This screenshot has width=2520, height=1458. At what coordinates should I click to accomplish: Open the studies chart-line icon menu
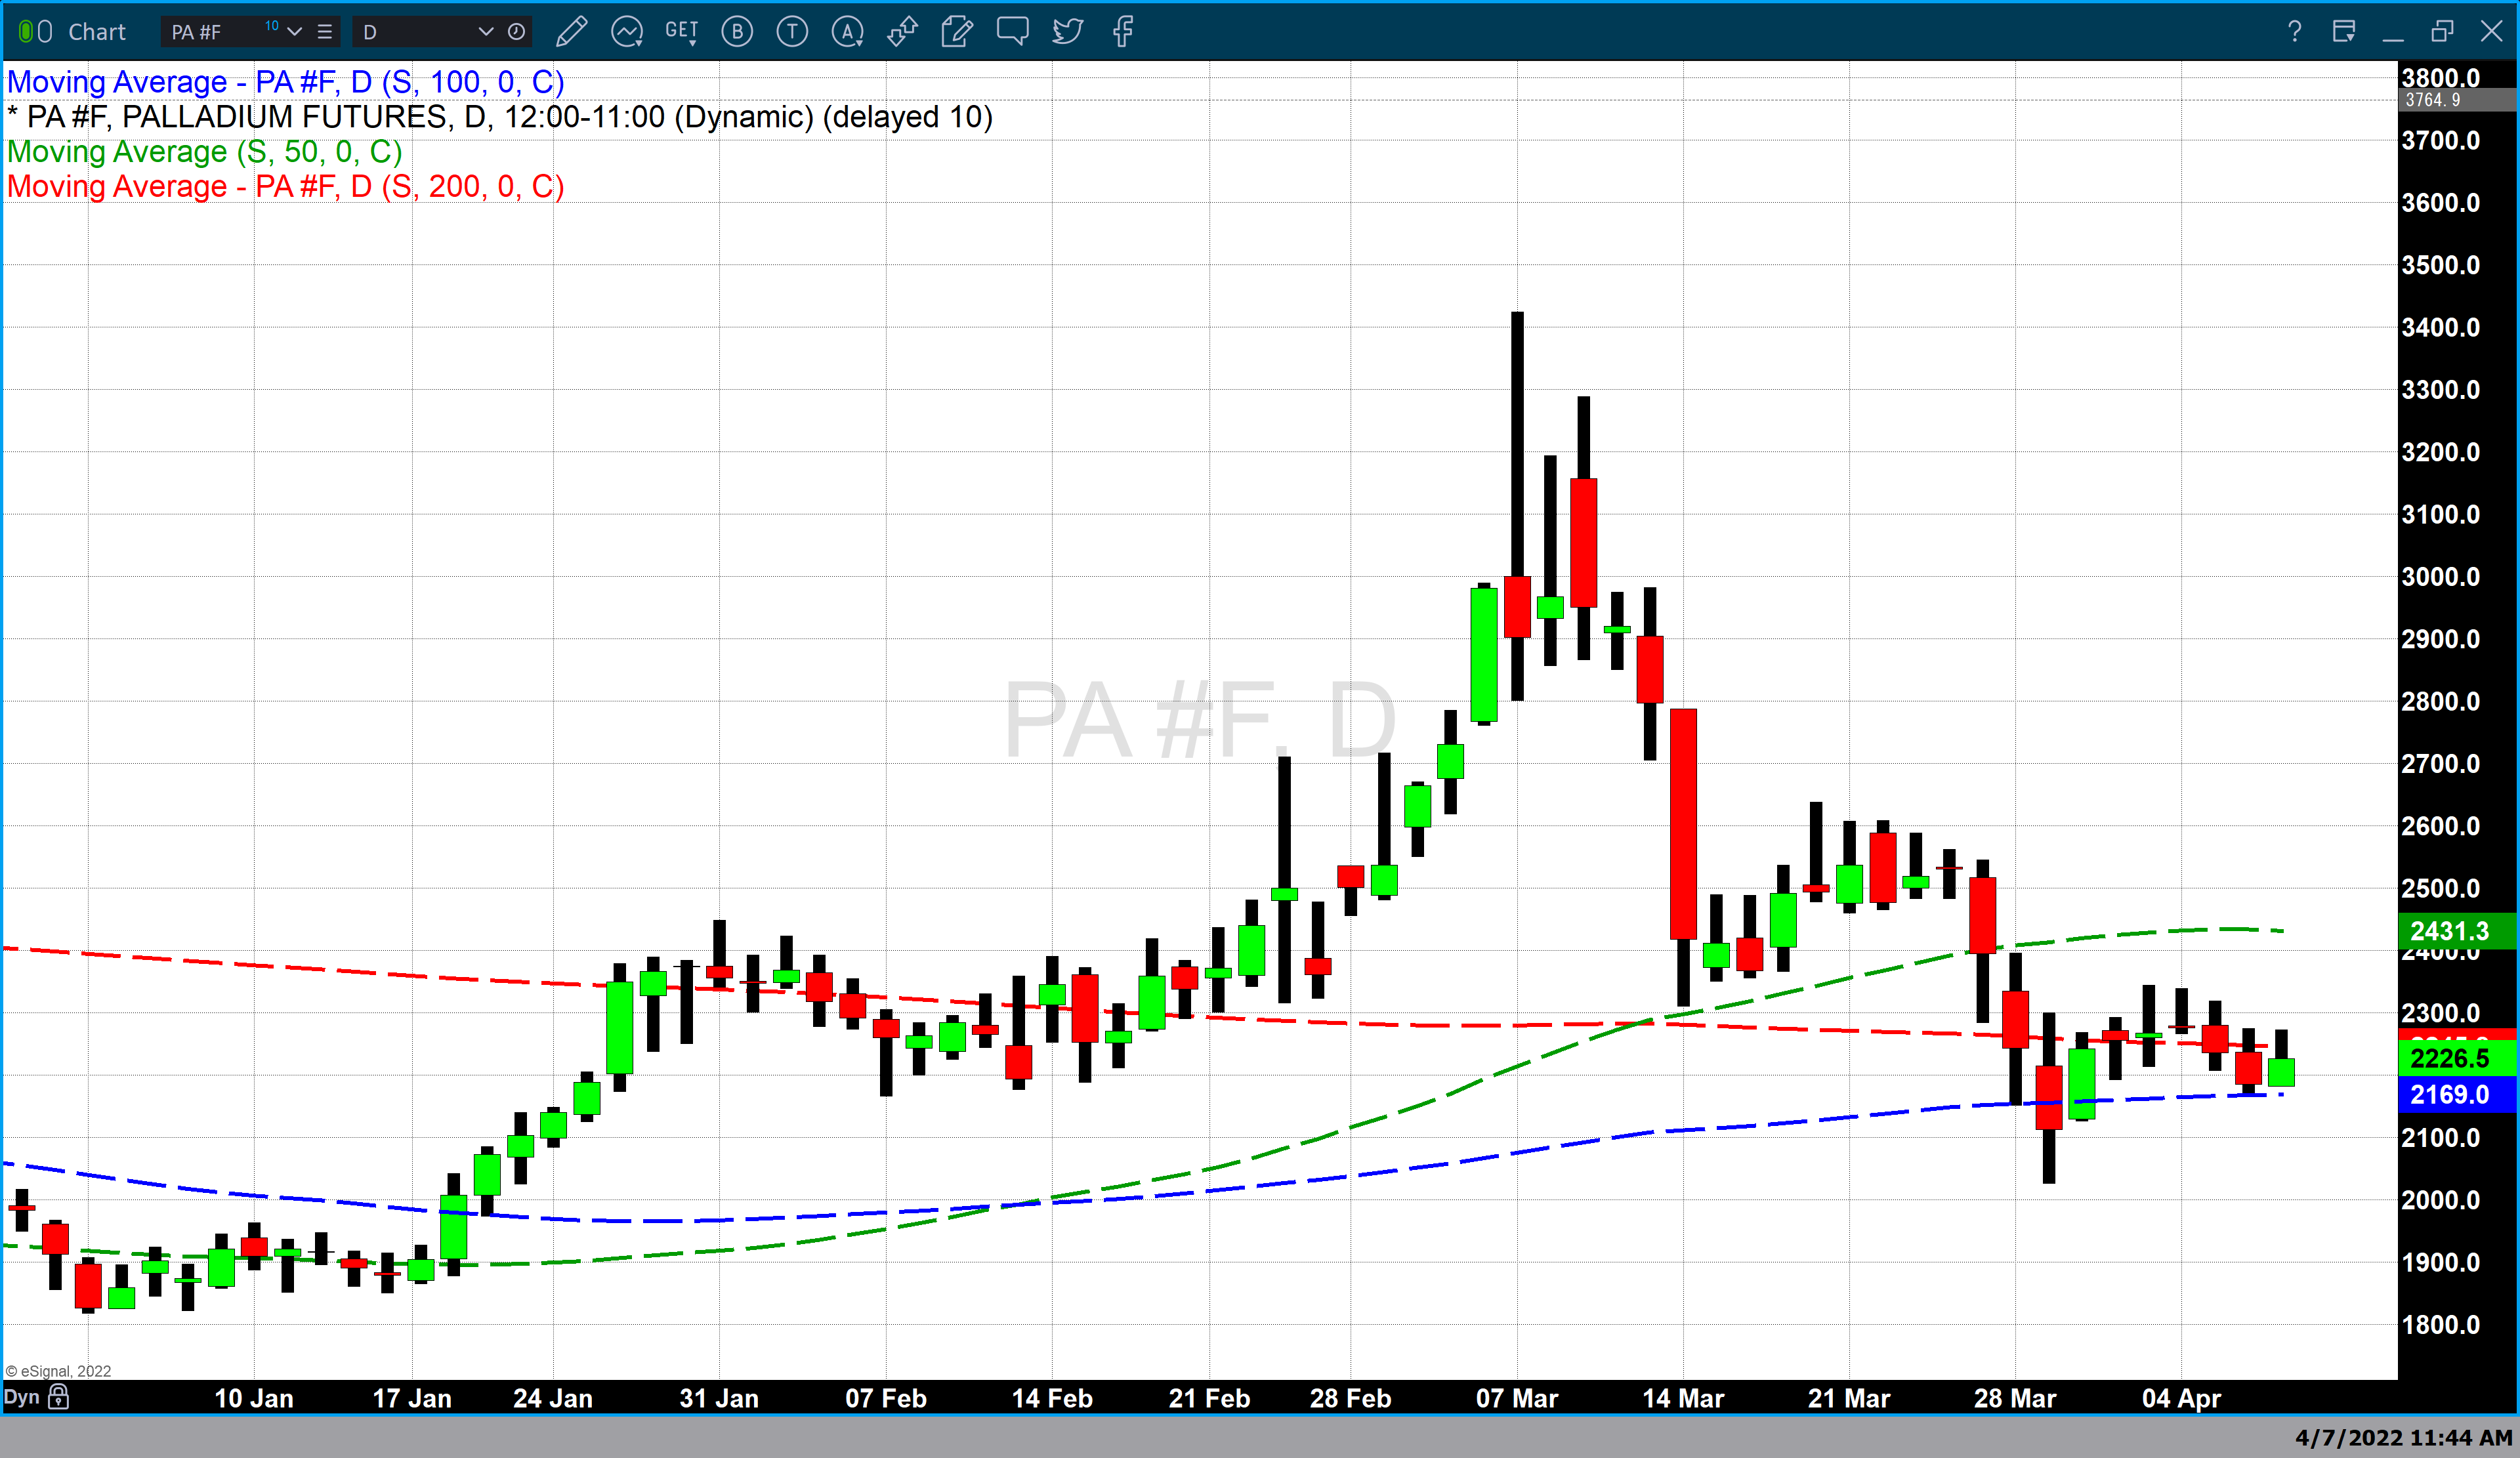[x=627, y=32]
